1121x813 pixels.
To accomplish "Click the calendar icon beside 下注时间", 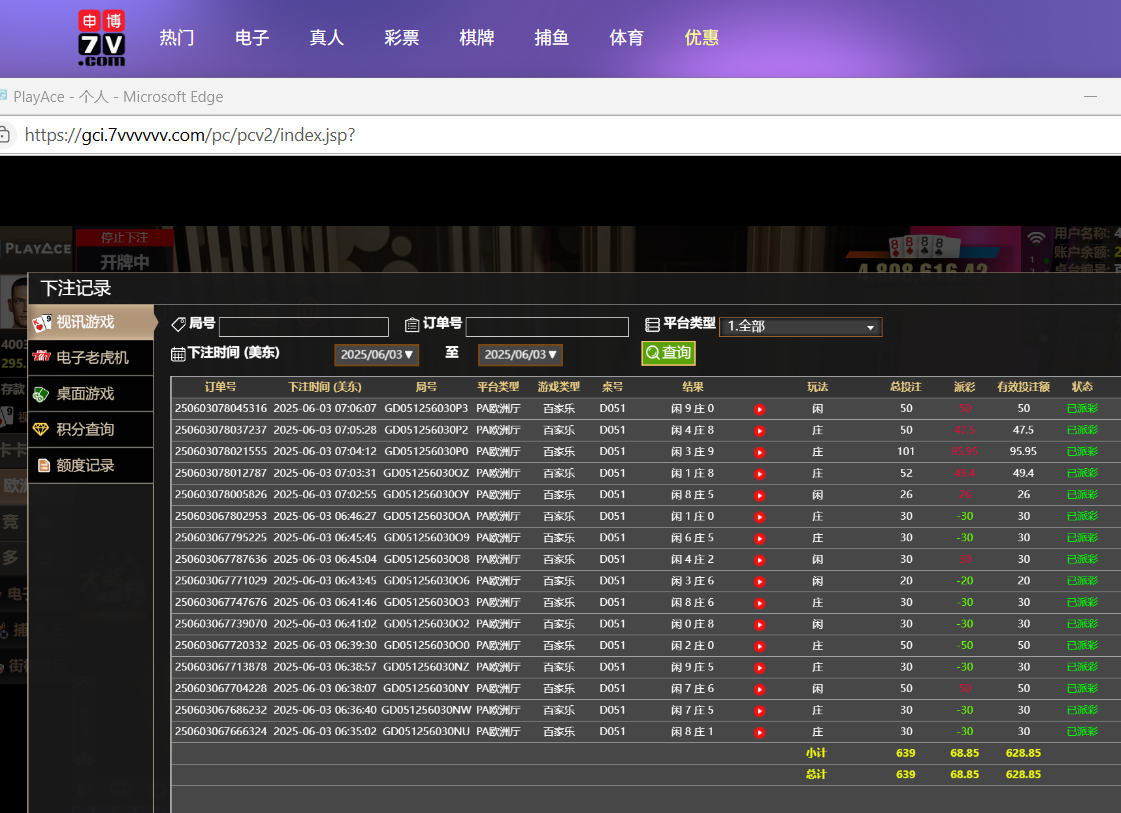I will [178, 354].
